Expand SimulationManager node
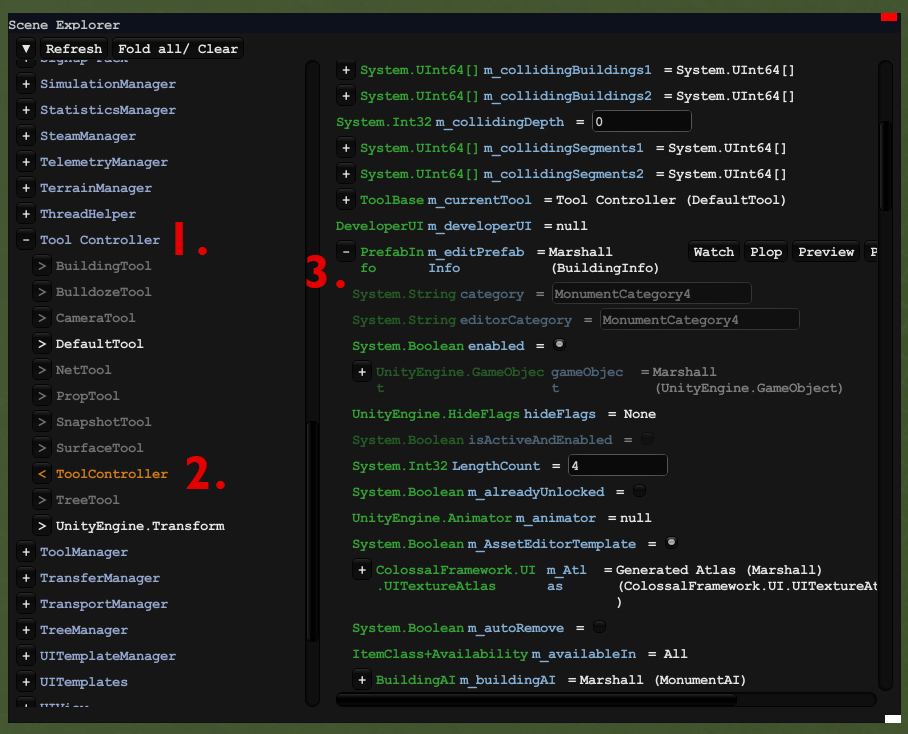The width and height of the screenshot is (908, 734). pyautogui.click(x=25, y=84)
